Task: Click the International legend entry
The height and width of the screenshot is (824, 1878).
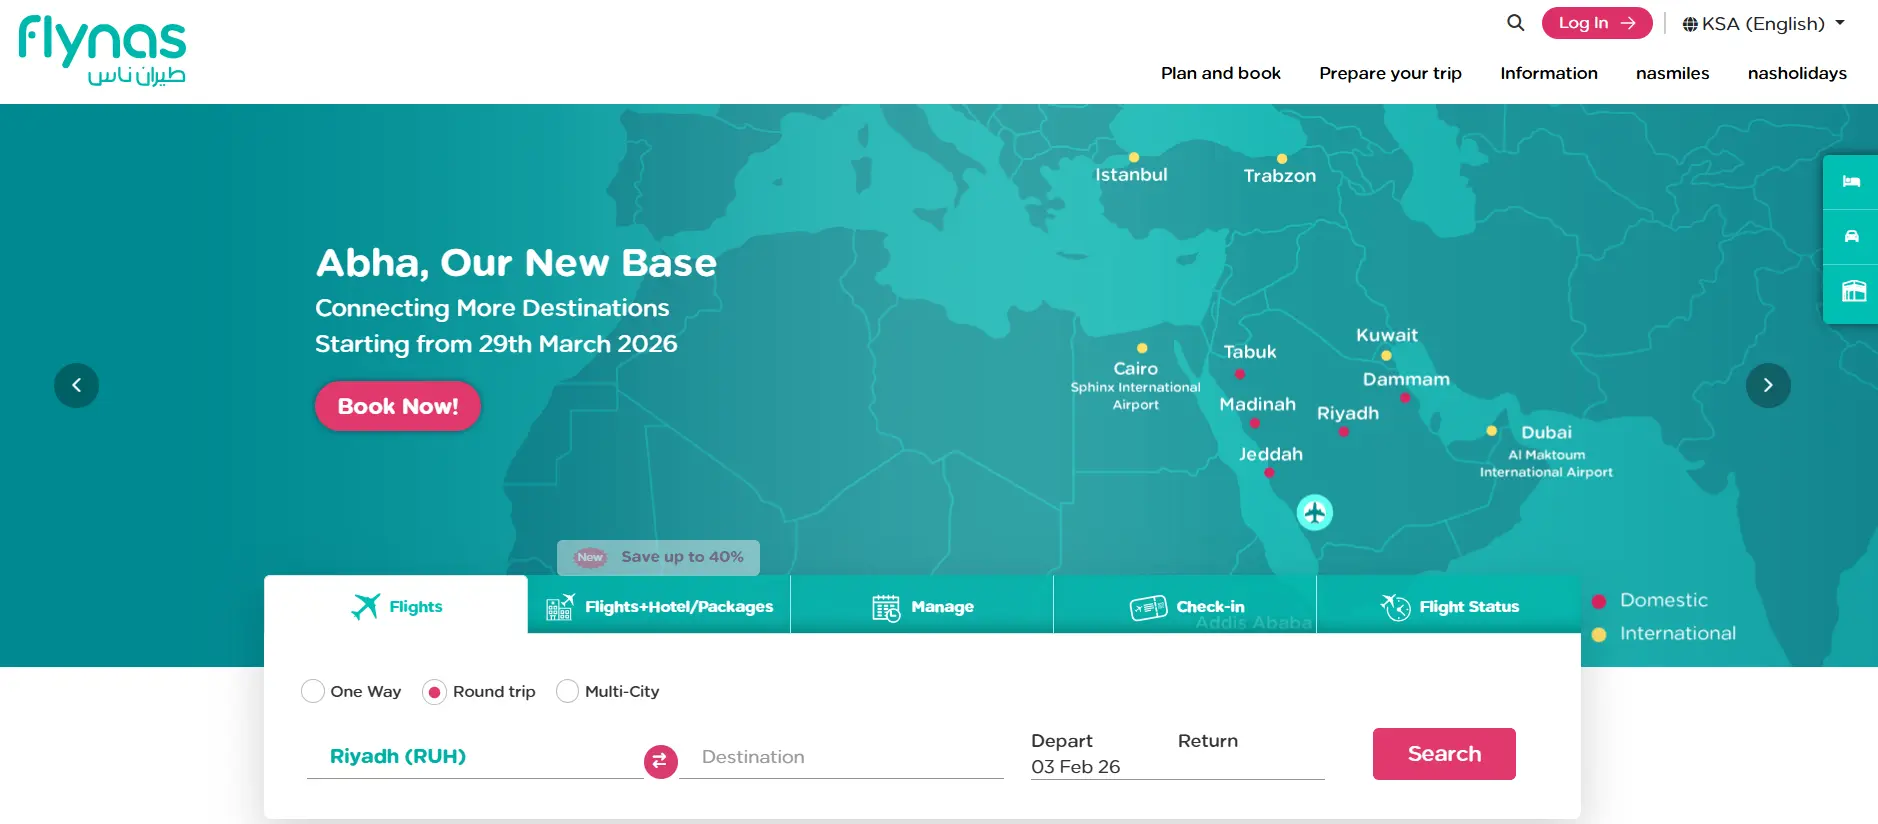Action: (1664, 633)
